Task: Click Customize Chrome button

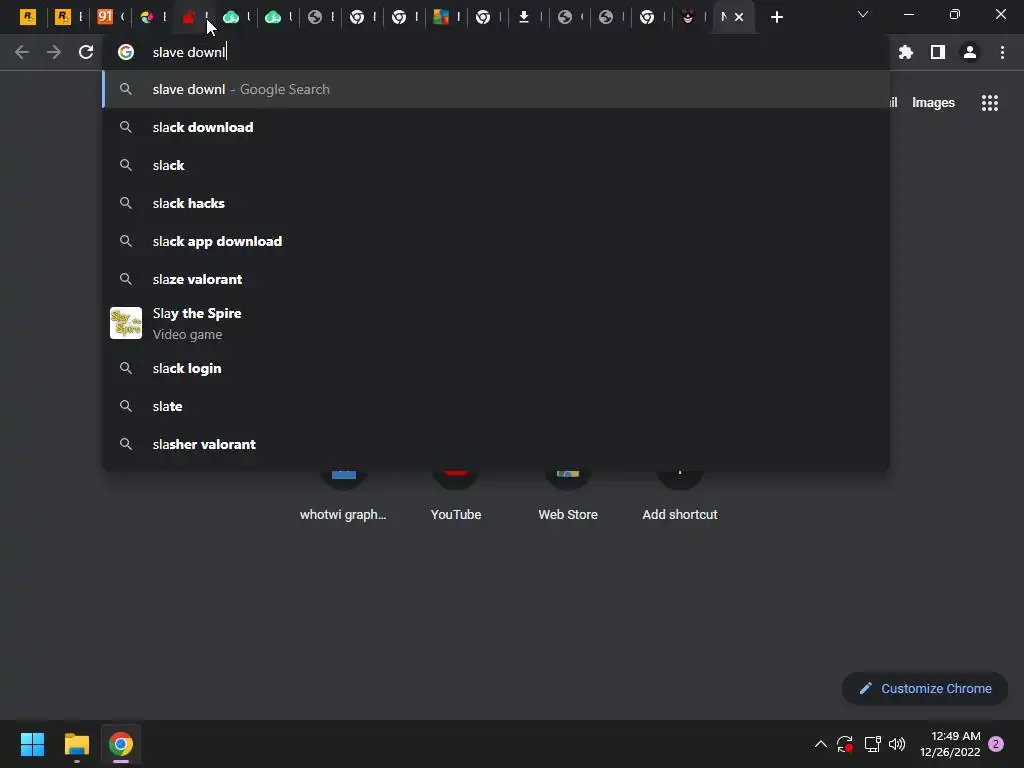Action: pyautogui.click(x=925, y=688)
